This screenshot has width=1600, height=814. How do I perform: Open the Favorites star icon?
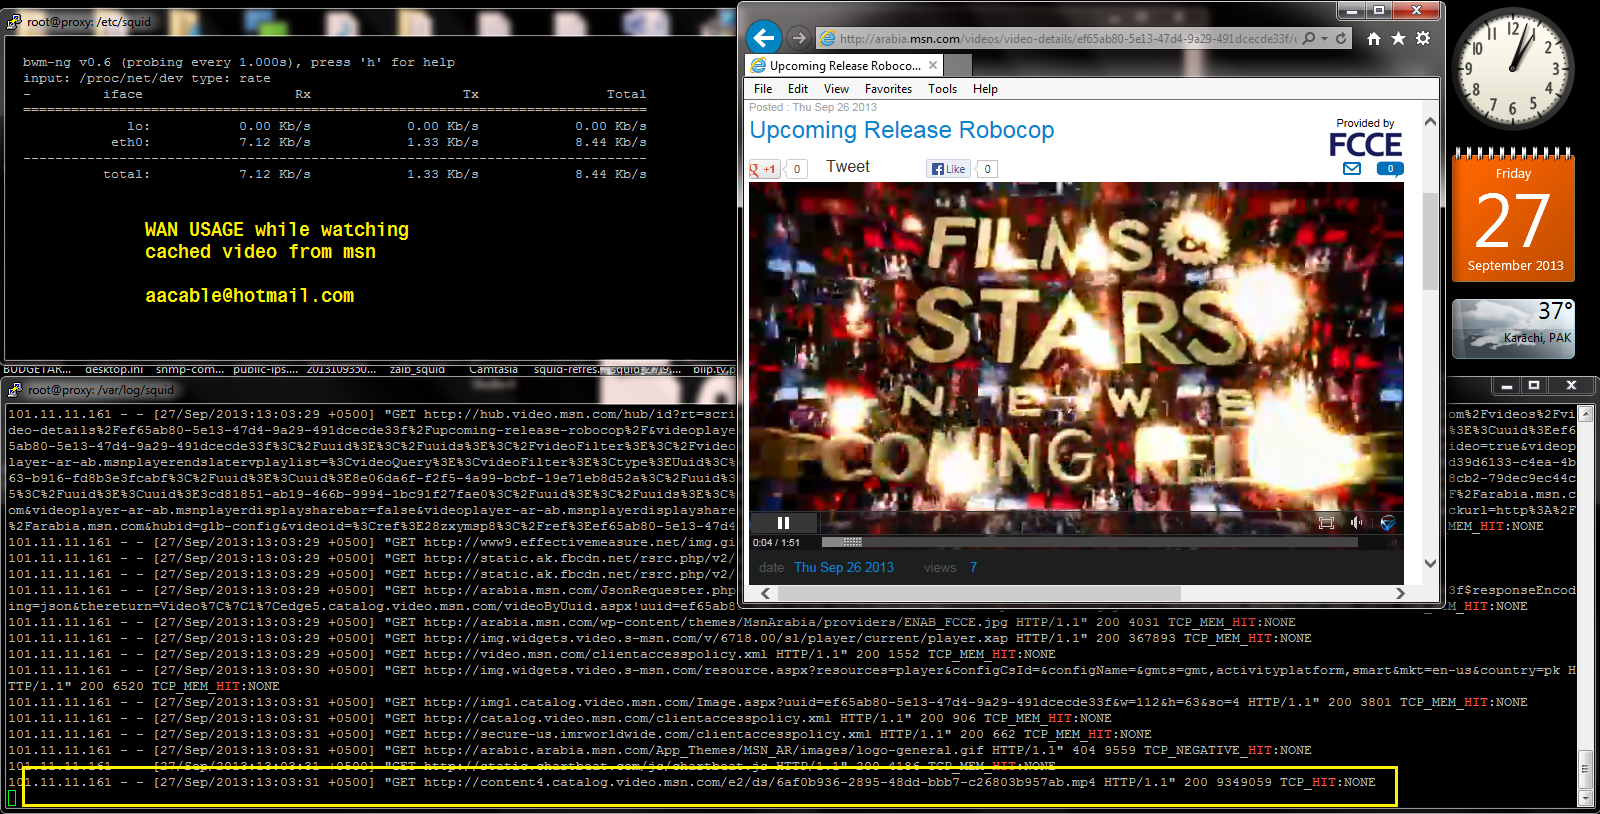tap(1398, 38)
